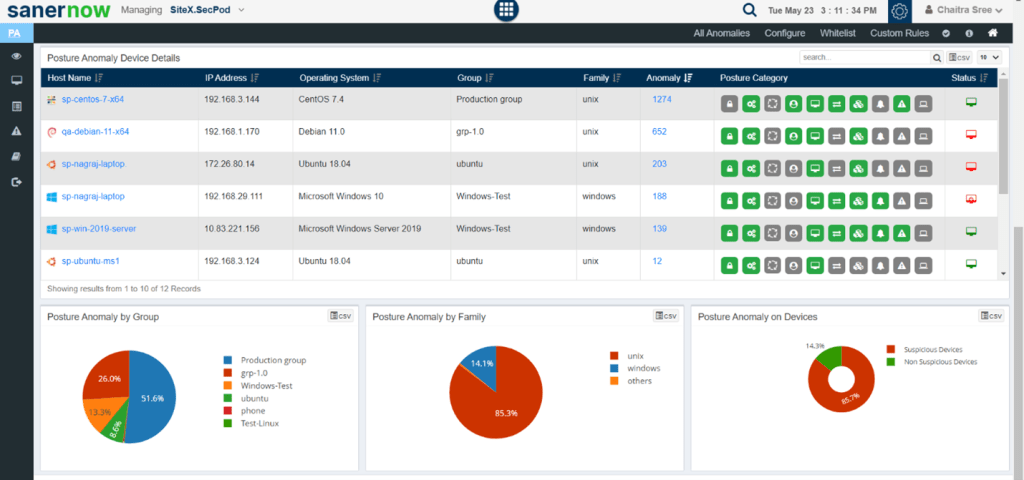Open host link sp-centos-7-x64

coord(92,100)
